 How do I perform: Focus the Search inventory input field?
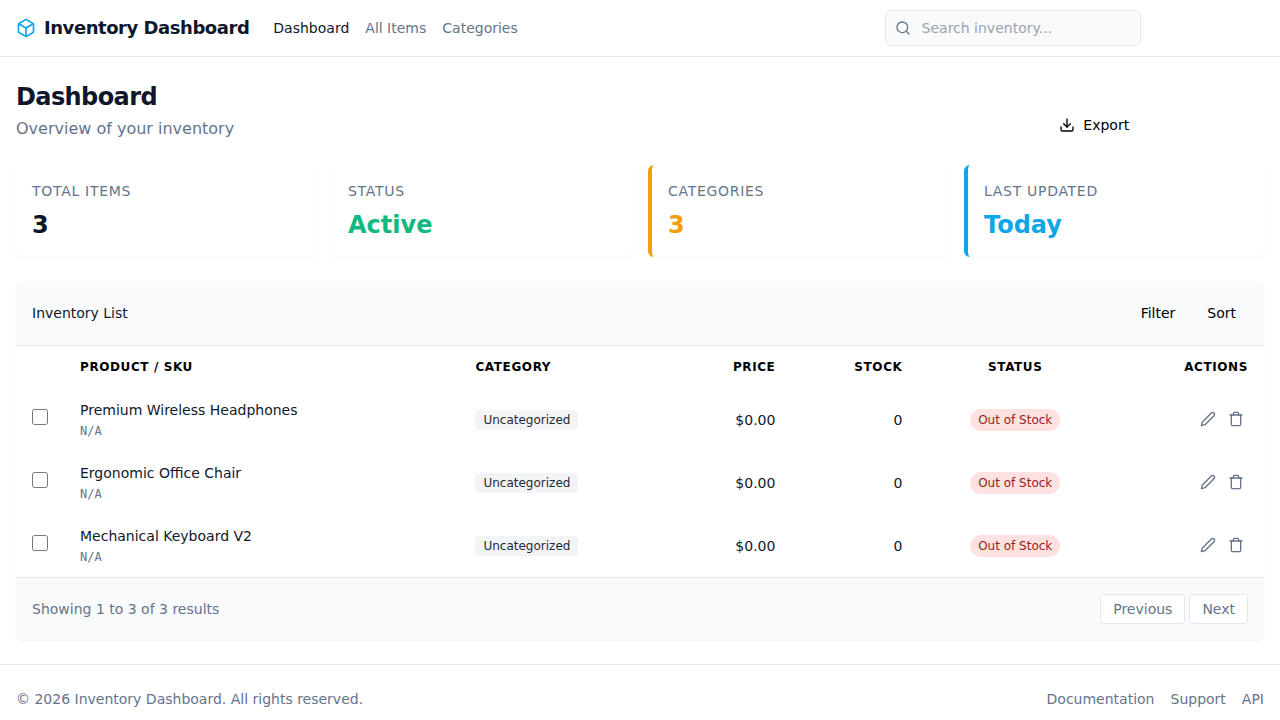pyautogui.click(x=1020, y=28)
